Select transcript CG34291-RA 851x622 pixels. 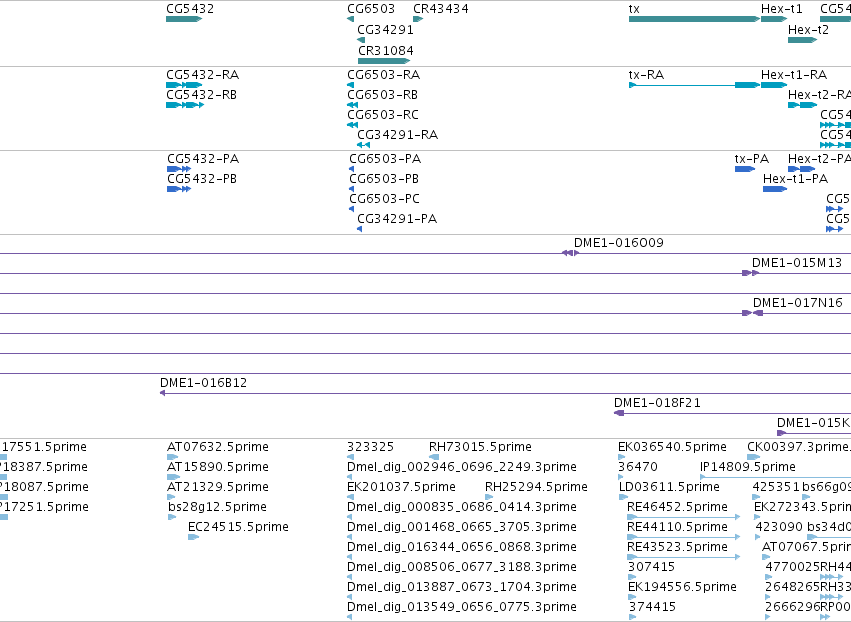397,135
